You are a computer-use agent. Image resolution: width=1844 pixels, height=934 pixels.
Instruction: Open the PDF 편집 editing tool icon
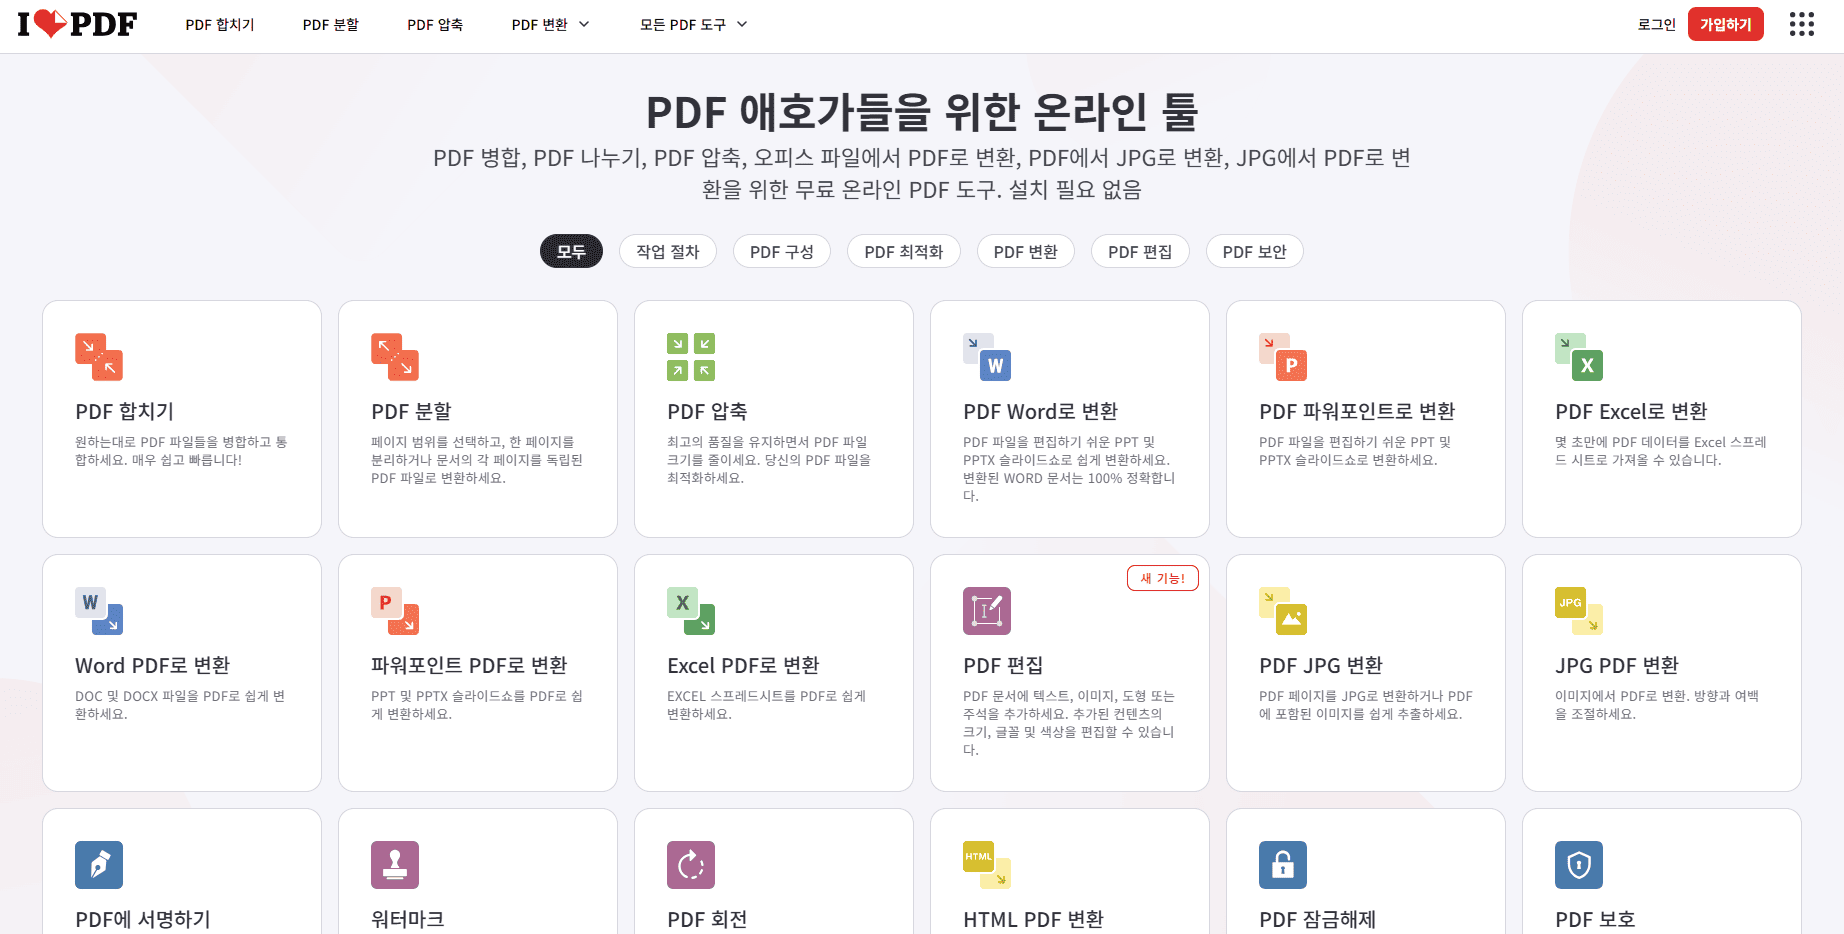click(986, 611)
